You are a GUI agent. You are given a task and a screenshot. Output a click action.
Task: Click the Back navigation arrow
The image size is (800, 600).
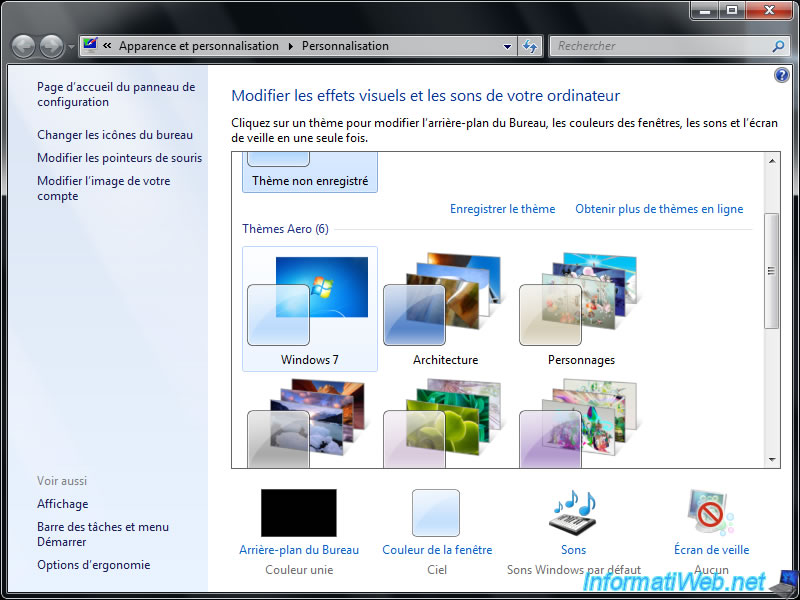(x=23, y=47)
